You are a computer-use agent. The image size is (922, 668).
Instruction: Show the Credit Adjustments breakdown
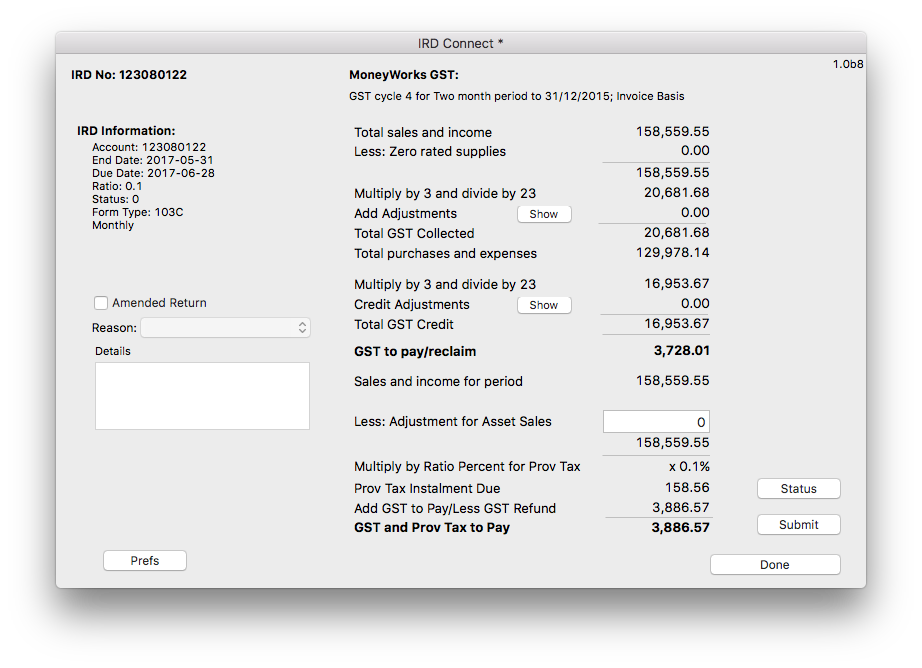point(544,305)
